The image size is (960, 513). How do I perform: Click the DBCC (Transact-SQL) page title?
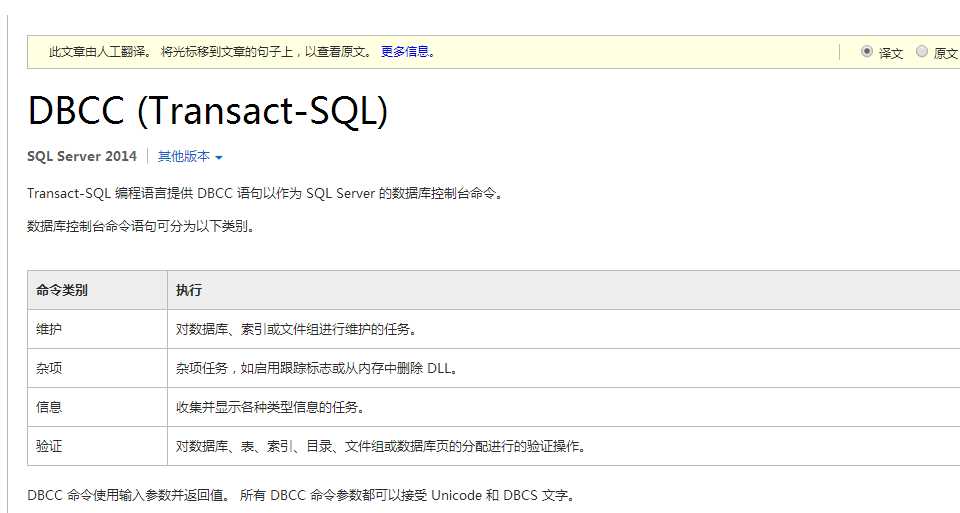click(208, 111)
